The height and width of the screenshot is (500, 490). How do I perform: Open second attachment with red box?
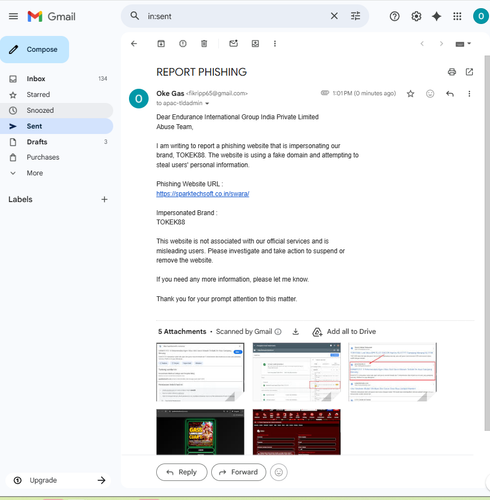(297, 372)
